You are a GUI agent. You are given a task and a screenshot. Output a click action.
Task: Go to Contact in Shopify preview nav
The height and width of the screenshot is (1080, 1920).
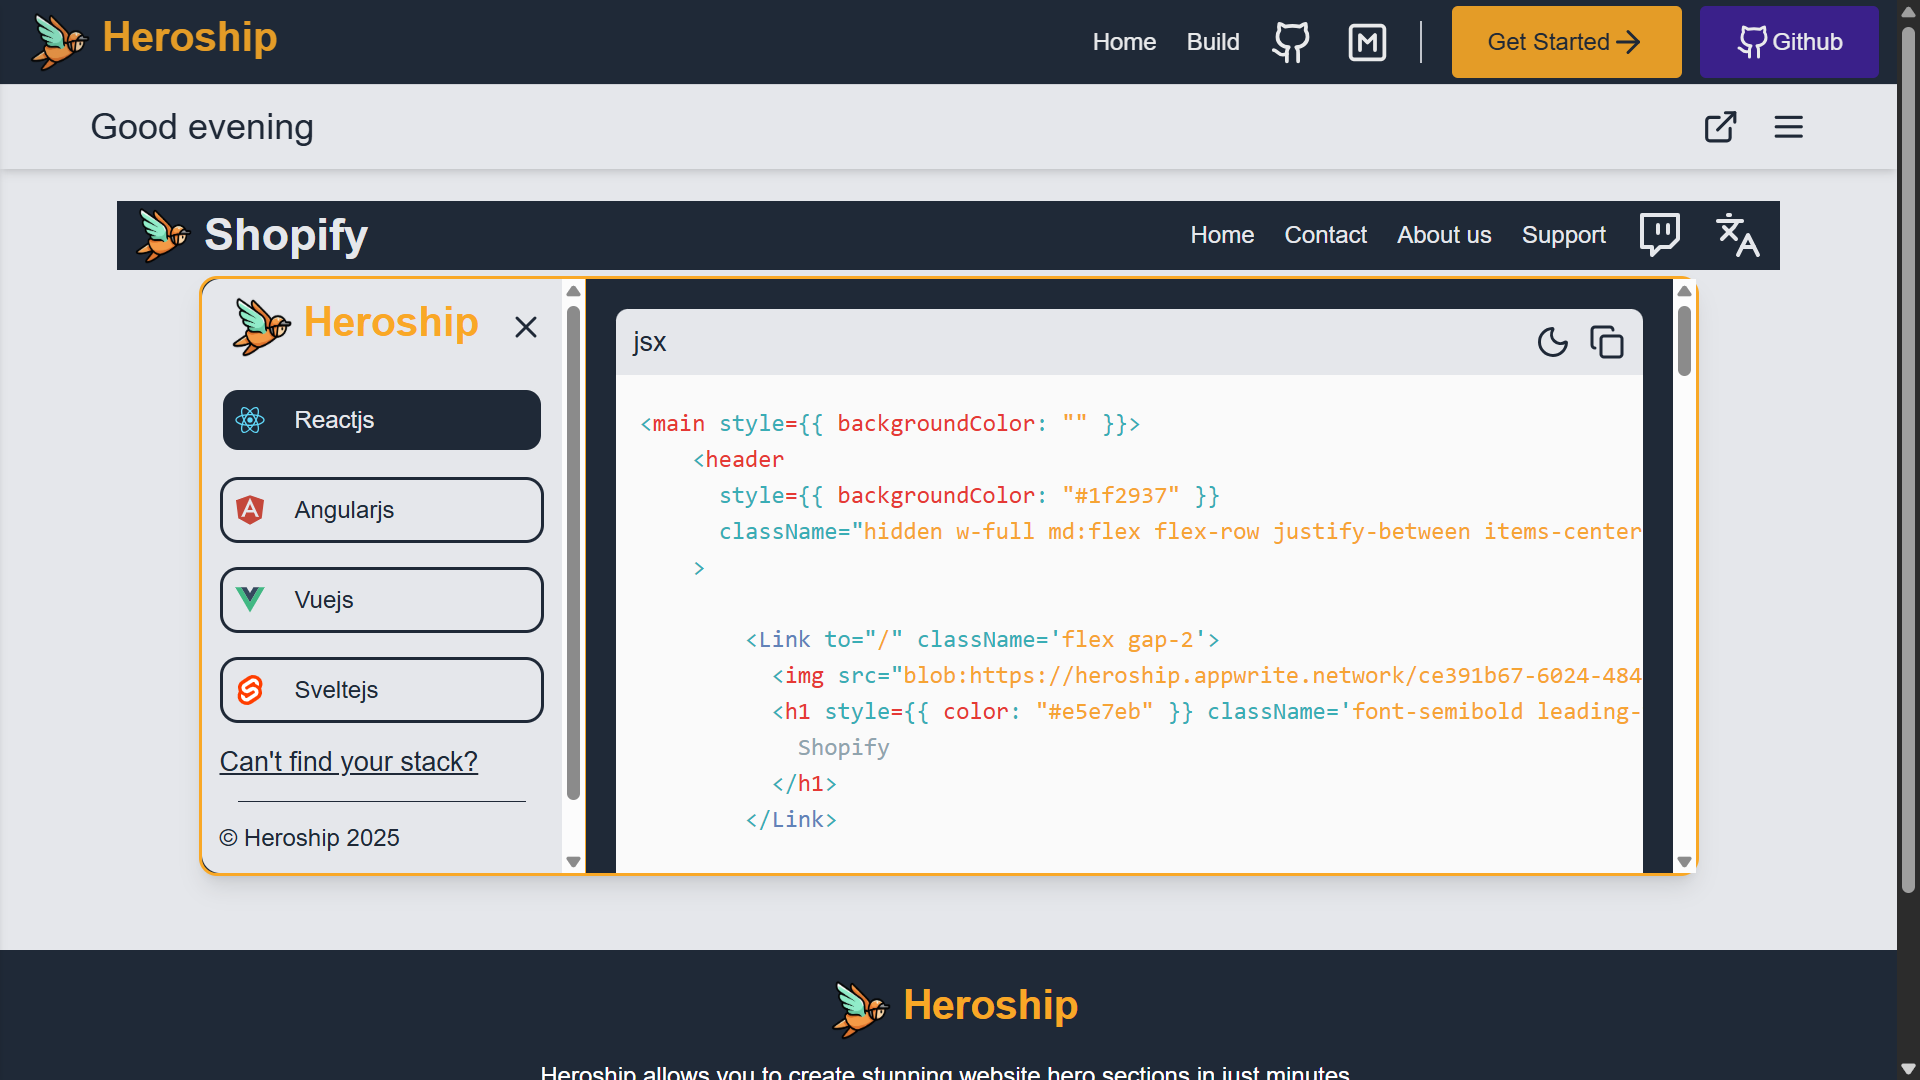1325,235
